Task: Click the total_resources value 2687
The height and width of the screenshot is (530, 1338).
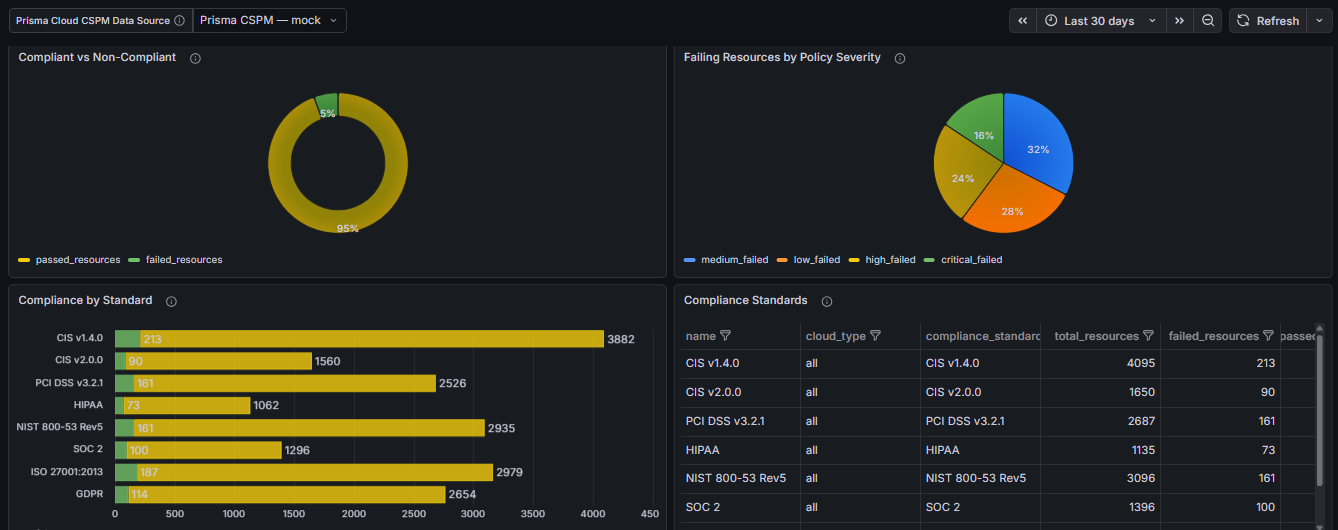Action: point(1139,421)
